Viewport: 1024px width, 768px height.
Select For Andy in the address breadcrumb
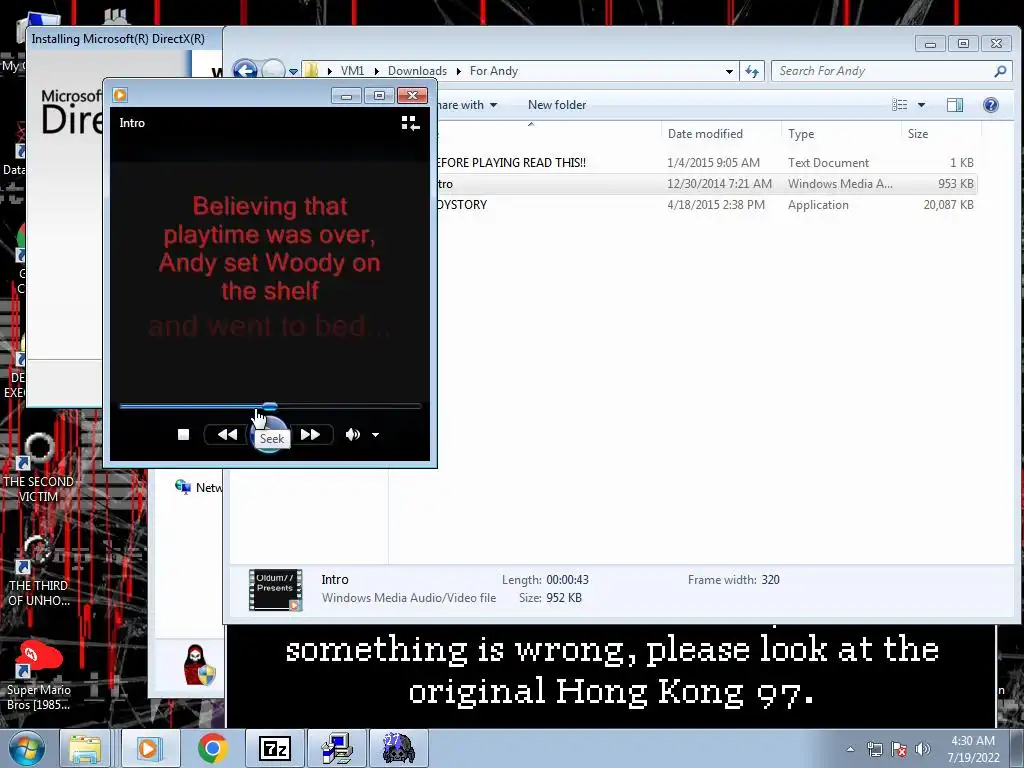[x=494, y=71]
